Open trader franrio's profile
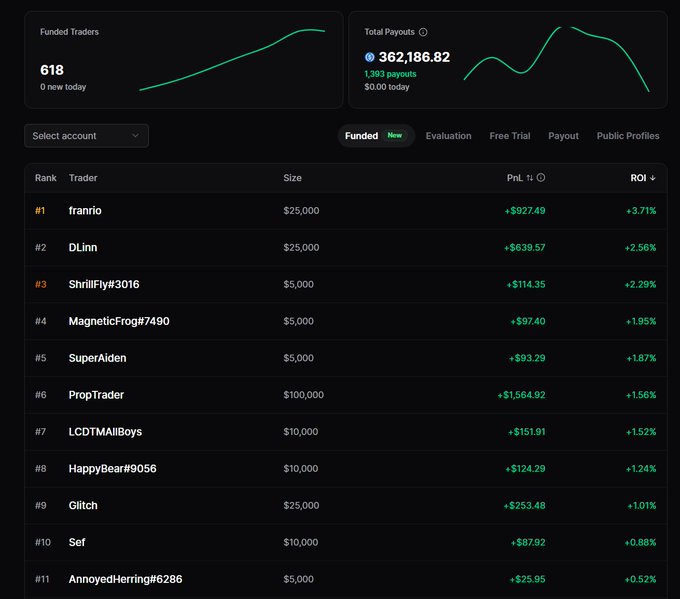Screen dimensions: 680x599 tap(85, 210)
